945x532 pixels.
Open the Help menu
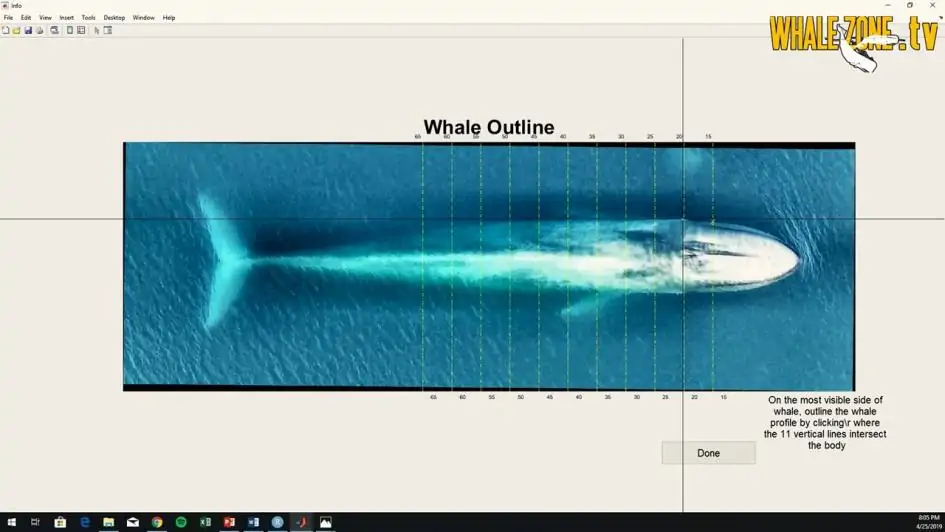[169, 17]
